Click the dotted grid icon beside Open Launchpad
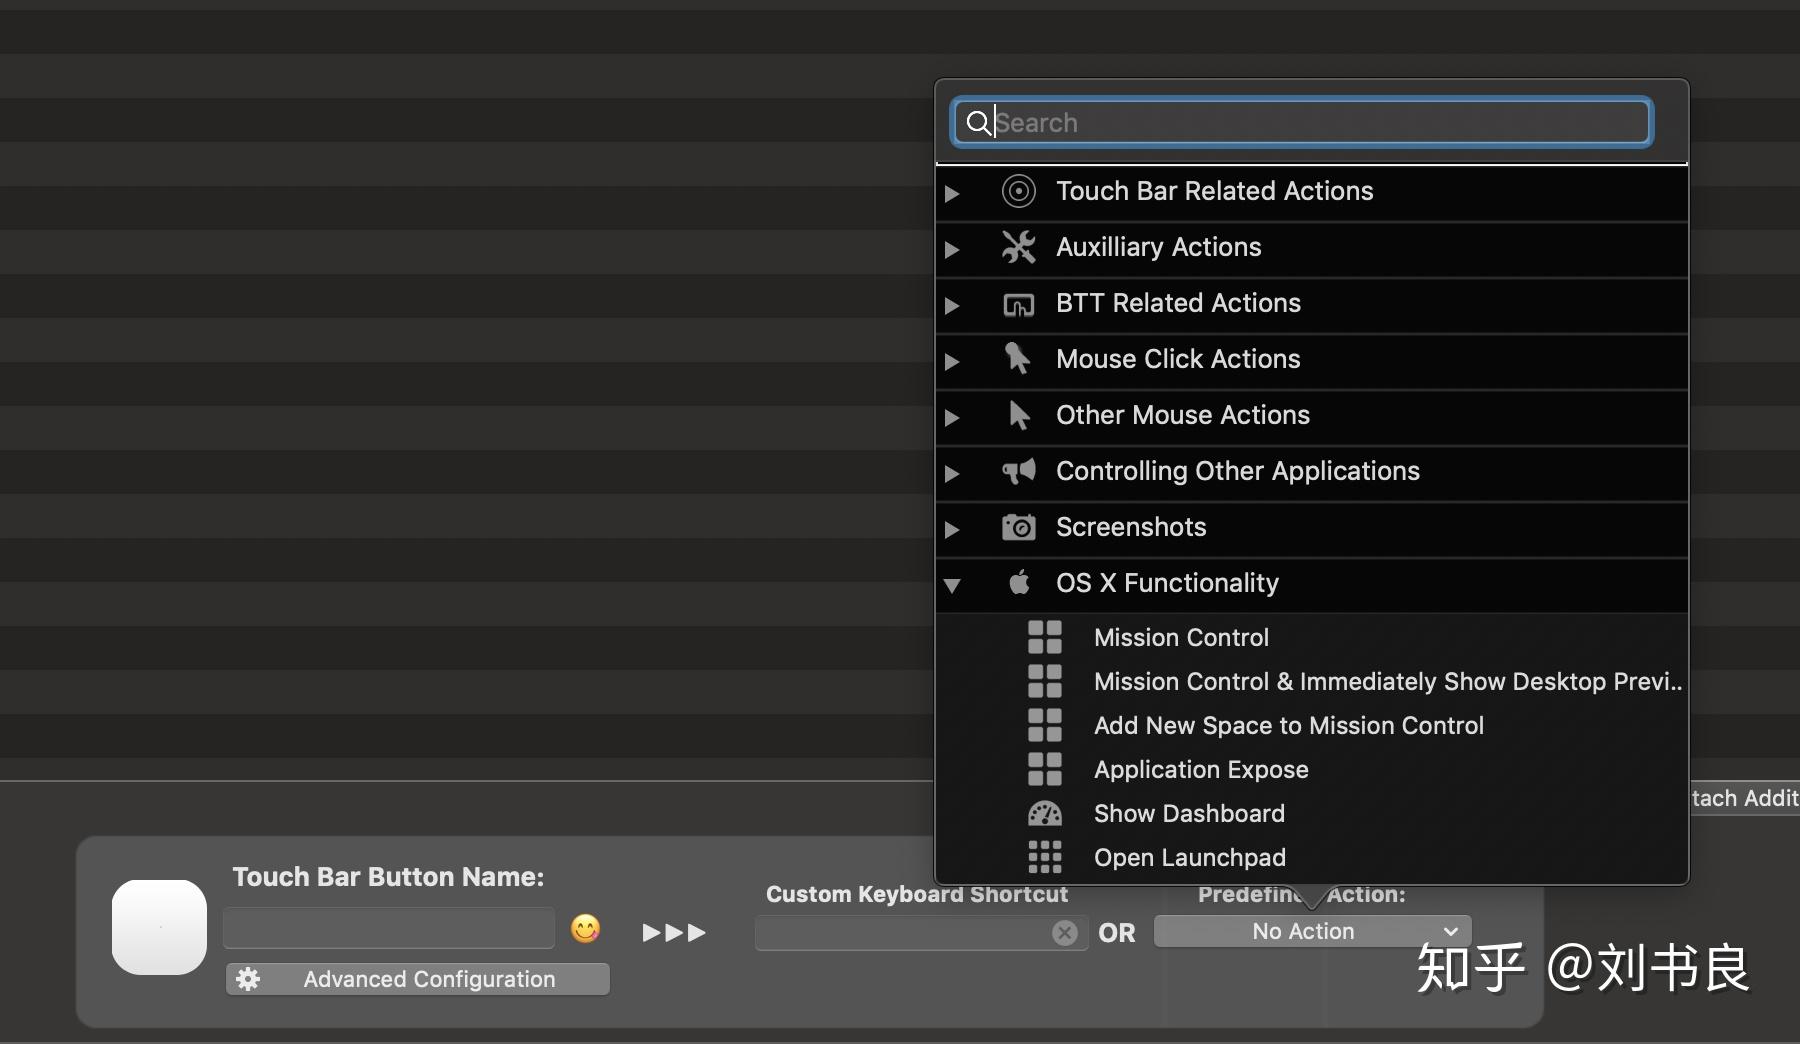The height and width of the screenshot is (1044, 1800). 1045,857
